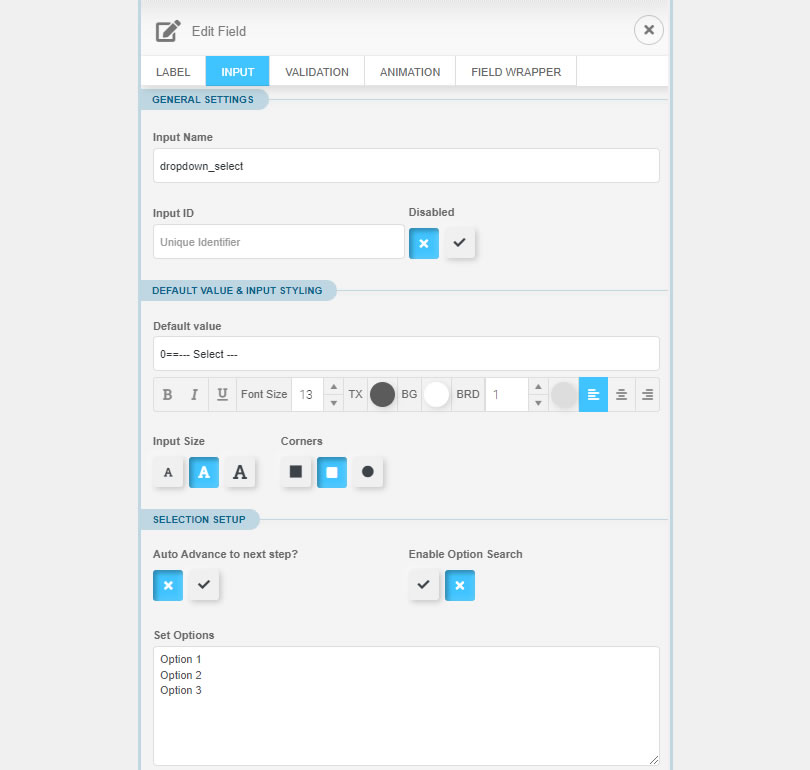Click the 'Option 2' line
810x770 pixels.
(180, 675)
